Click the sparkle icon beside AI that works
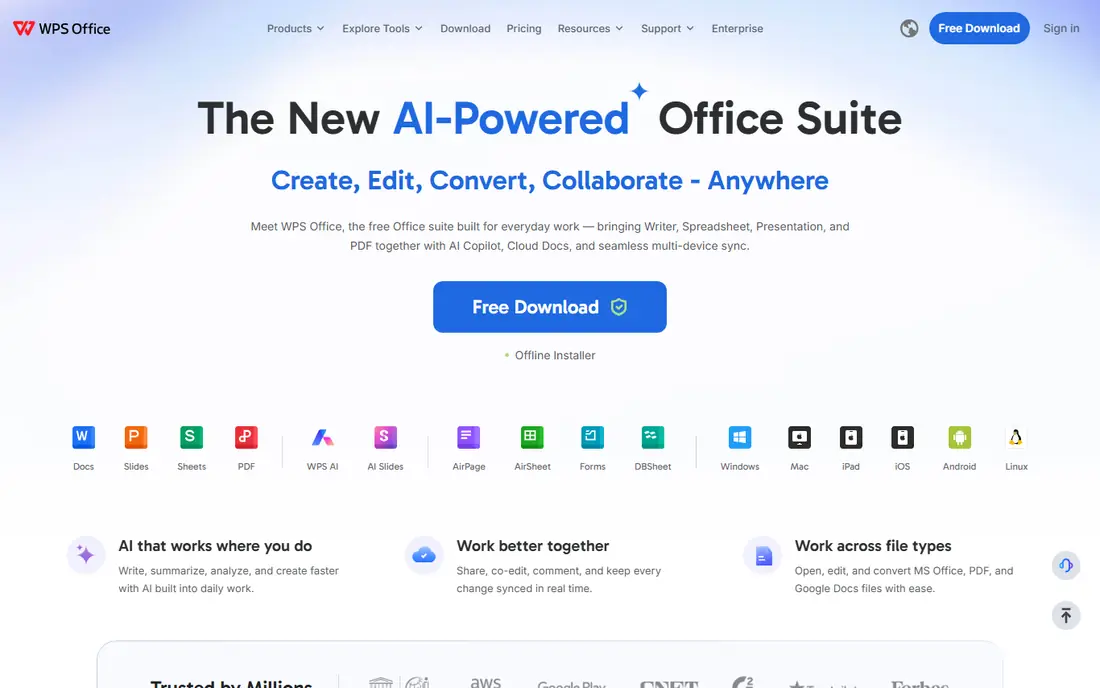 (86, 555)
